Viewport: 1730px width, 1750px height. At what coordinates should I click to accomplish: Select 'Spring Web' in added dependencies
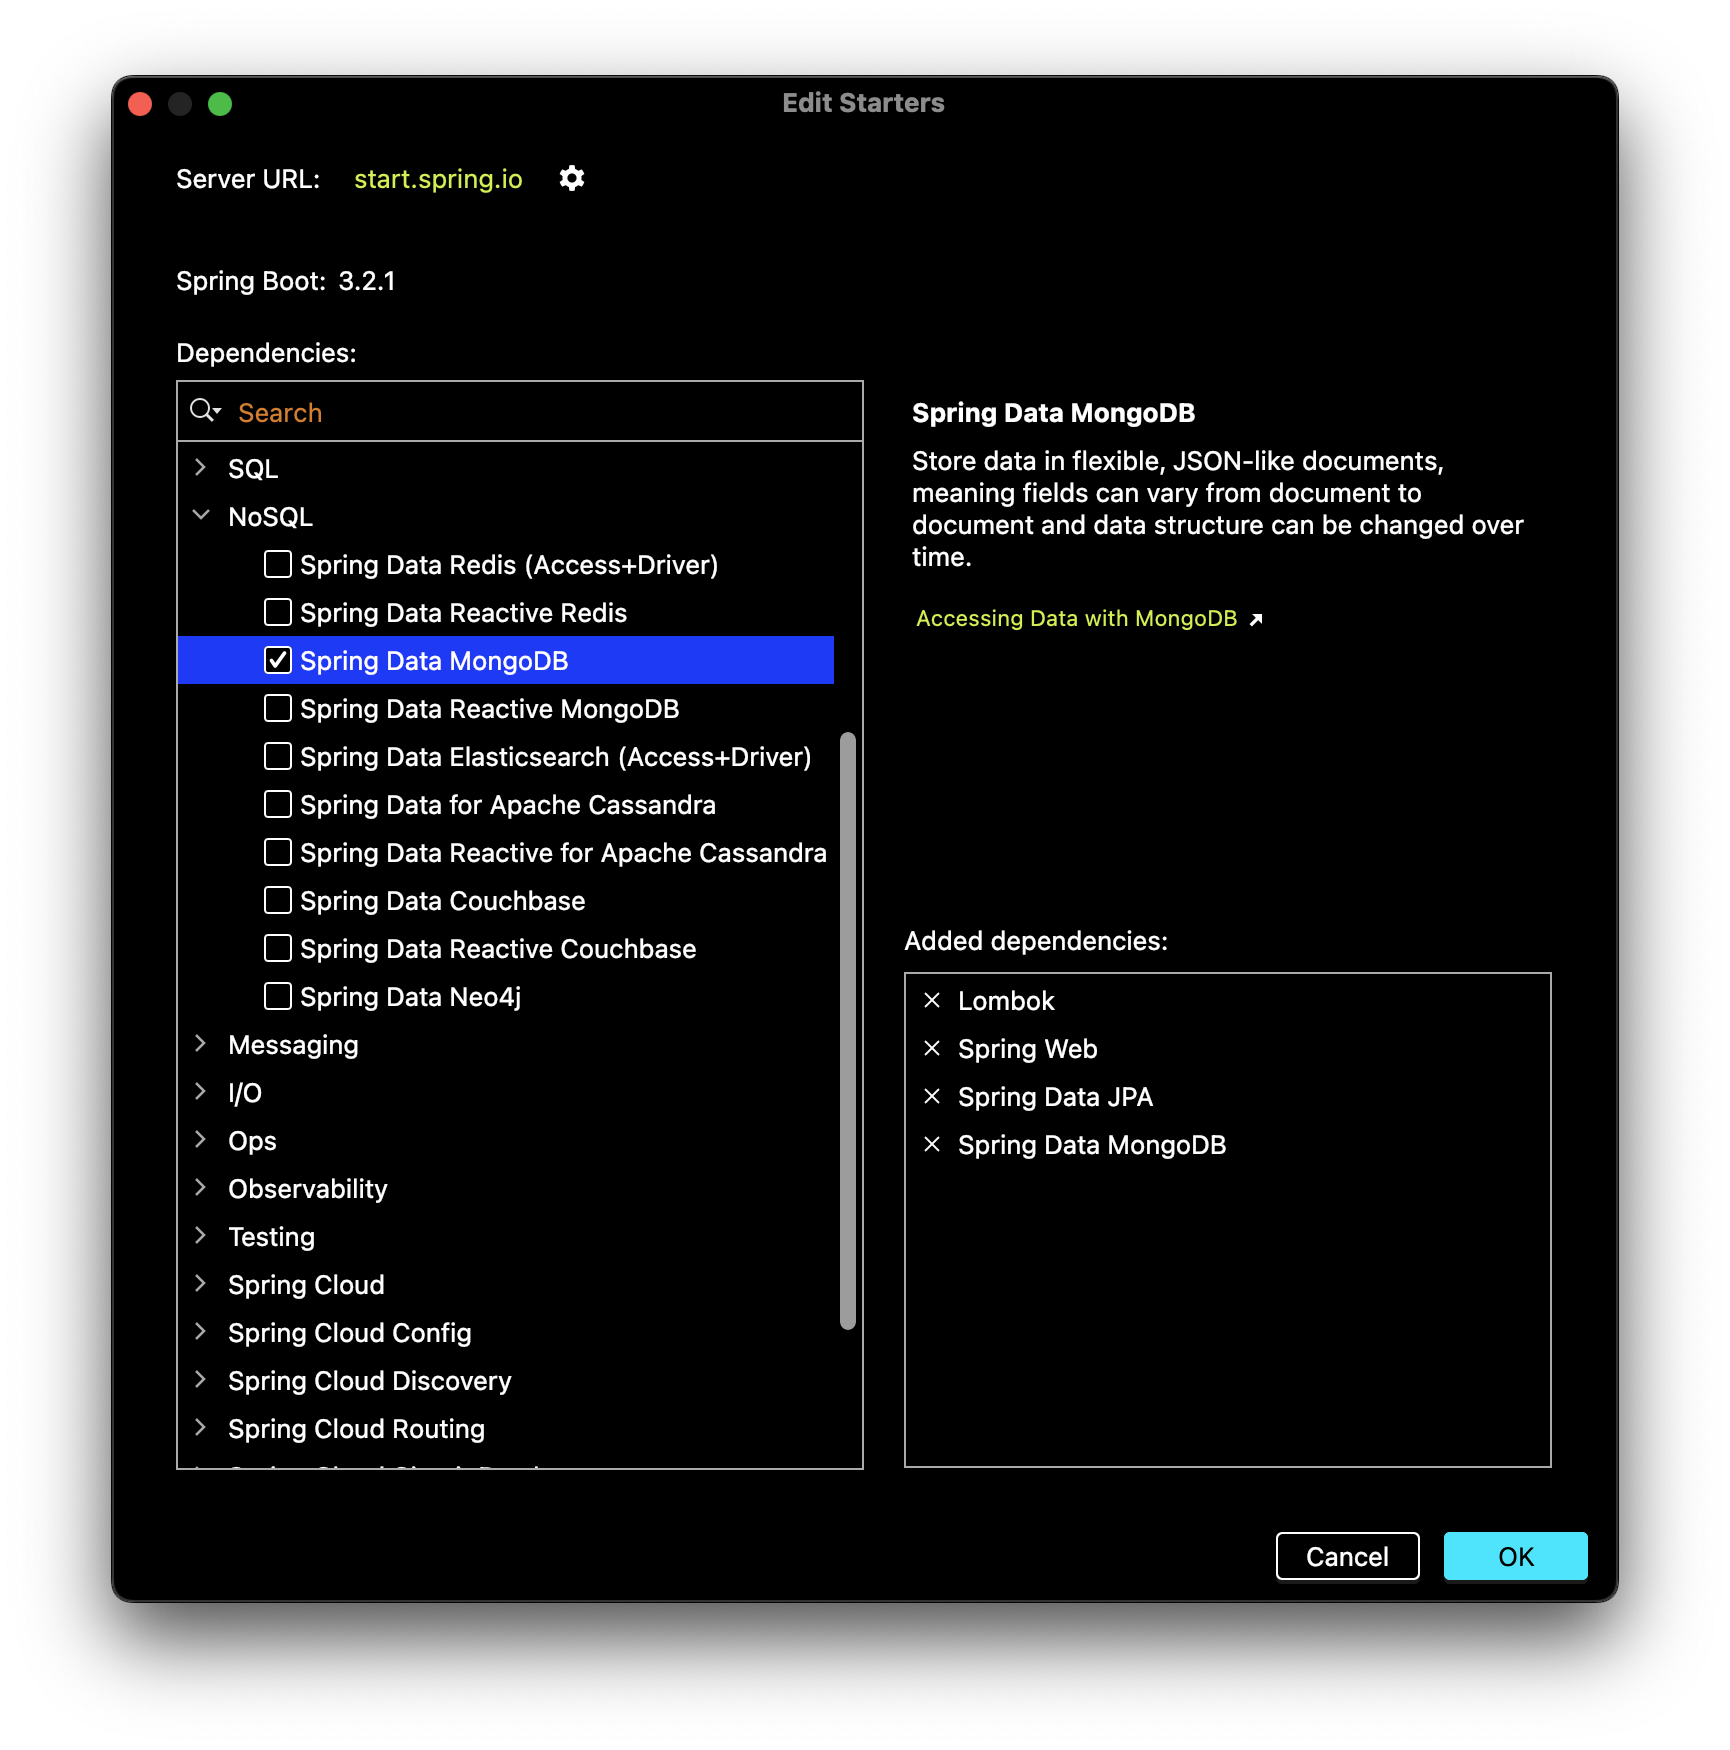pos(1027,1049)
